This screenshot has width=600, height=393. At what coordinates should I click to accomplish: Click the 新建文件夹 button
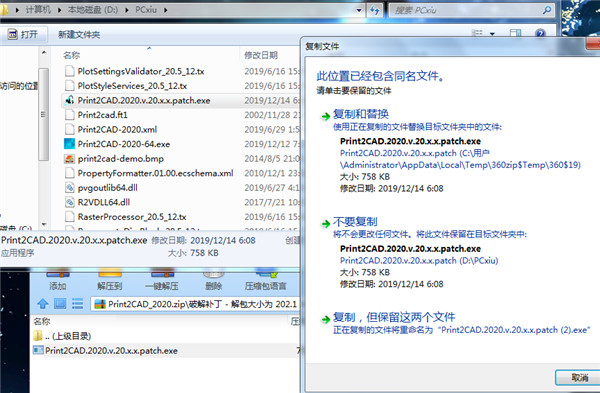click(x=79, y=34)
